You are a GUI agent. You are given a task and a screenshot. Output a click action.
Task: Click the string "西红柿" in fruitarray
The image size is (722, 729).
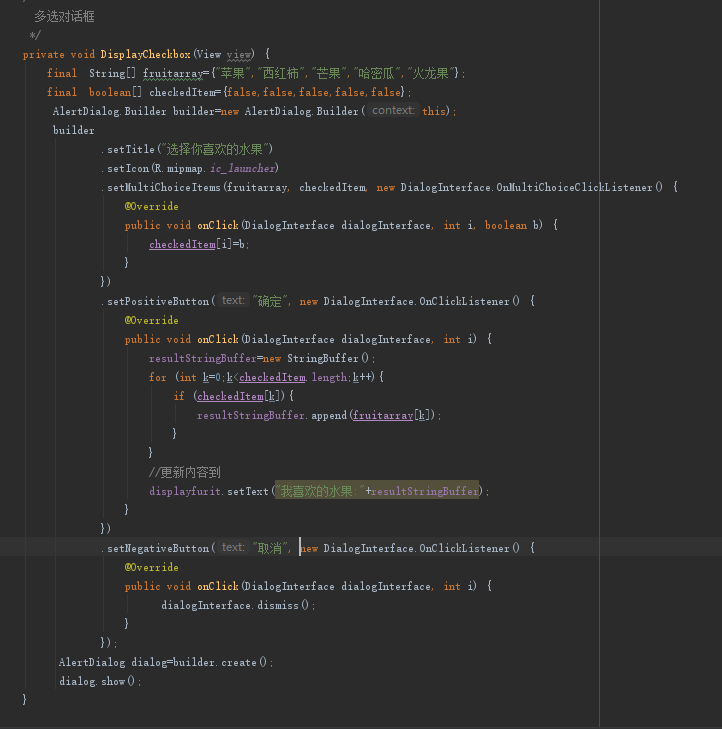click(281, 73)
